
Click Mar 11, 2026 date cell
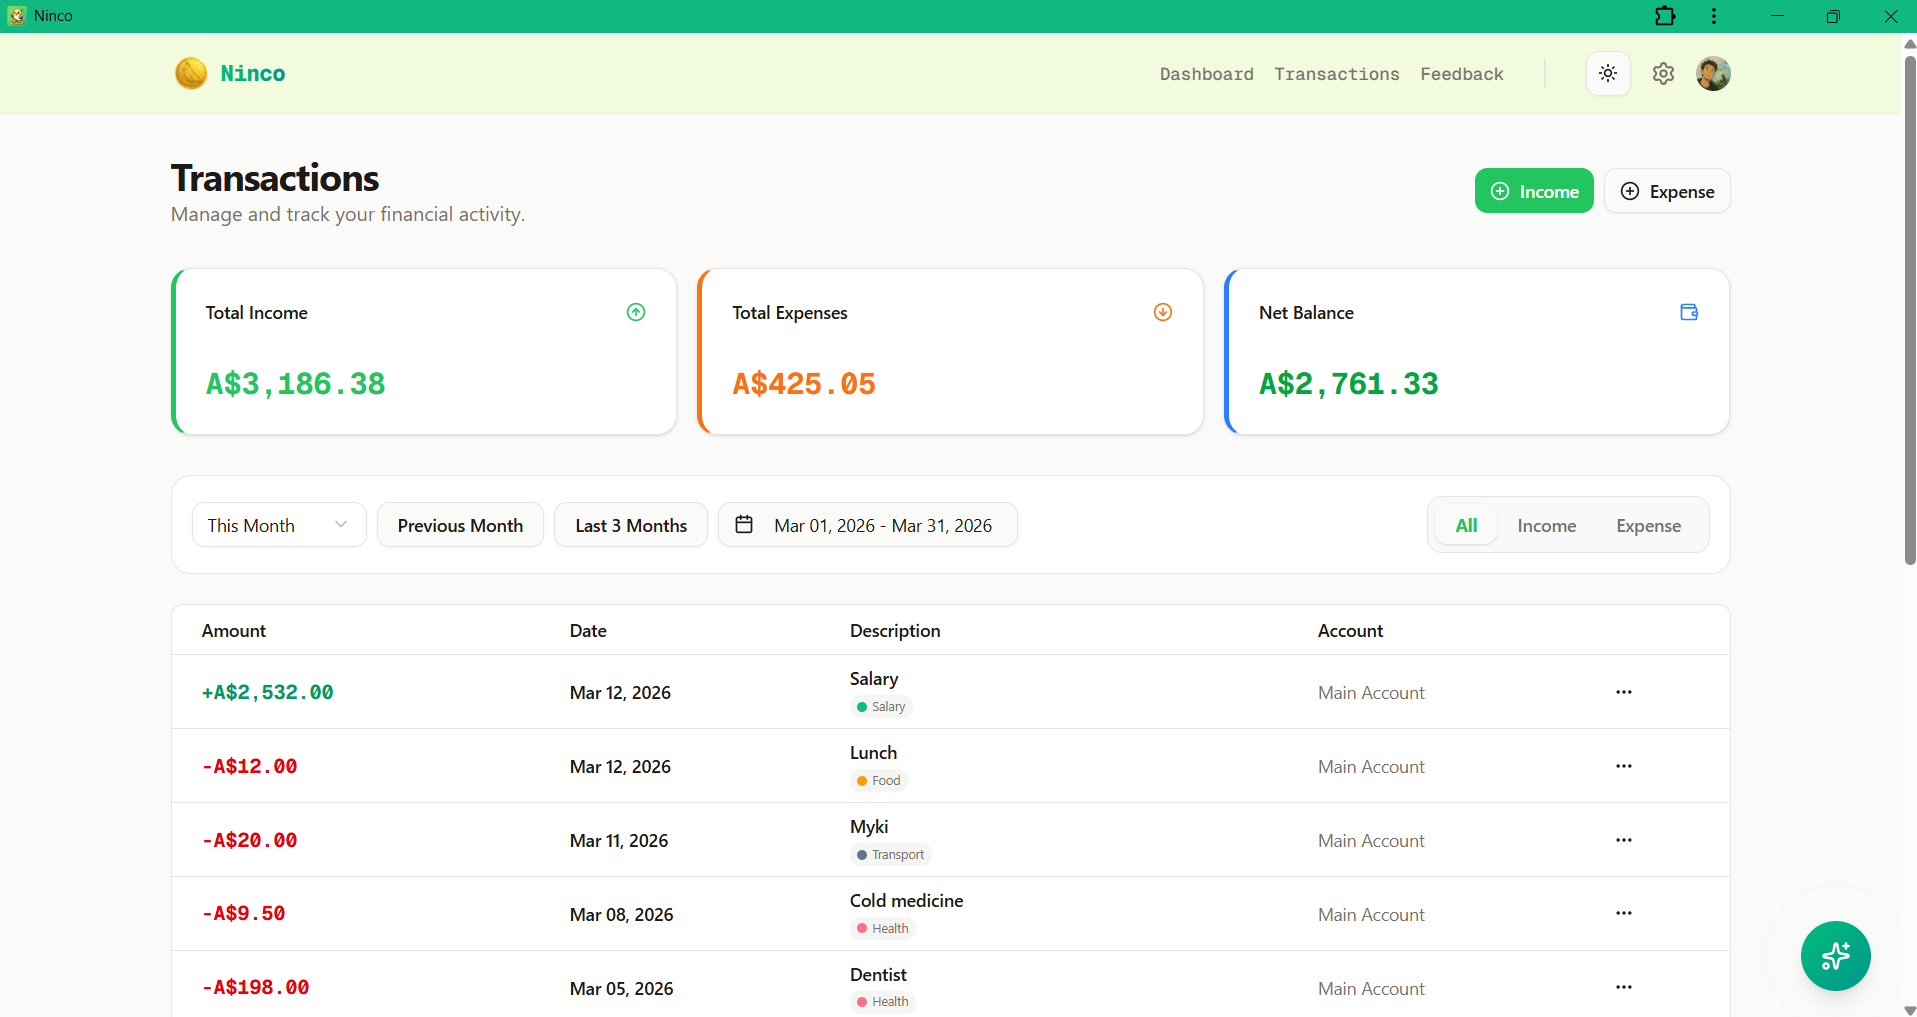pyautogui.click(x=619, y=841)
